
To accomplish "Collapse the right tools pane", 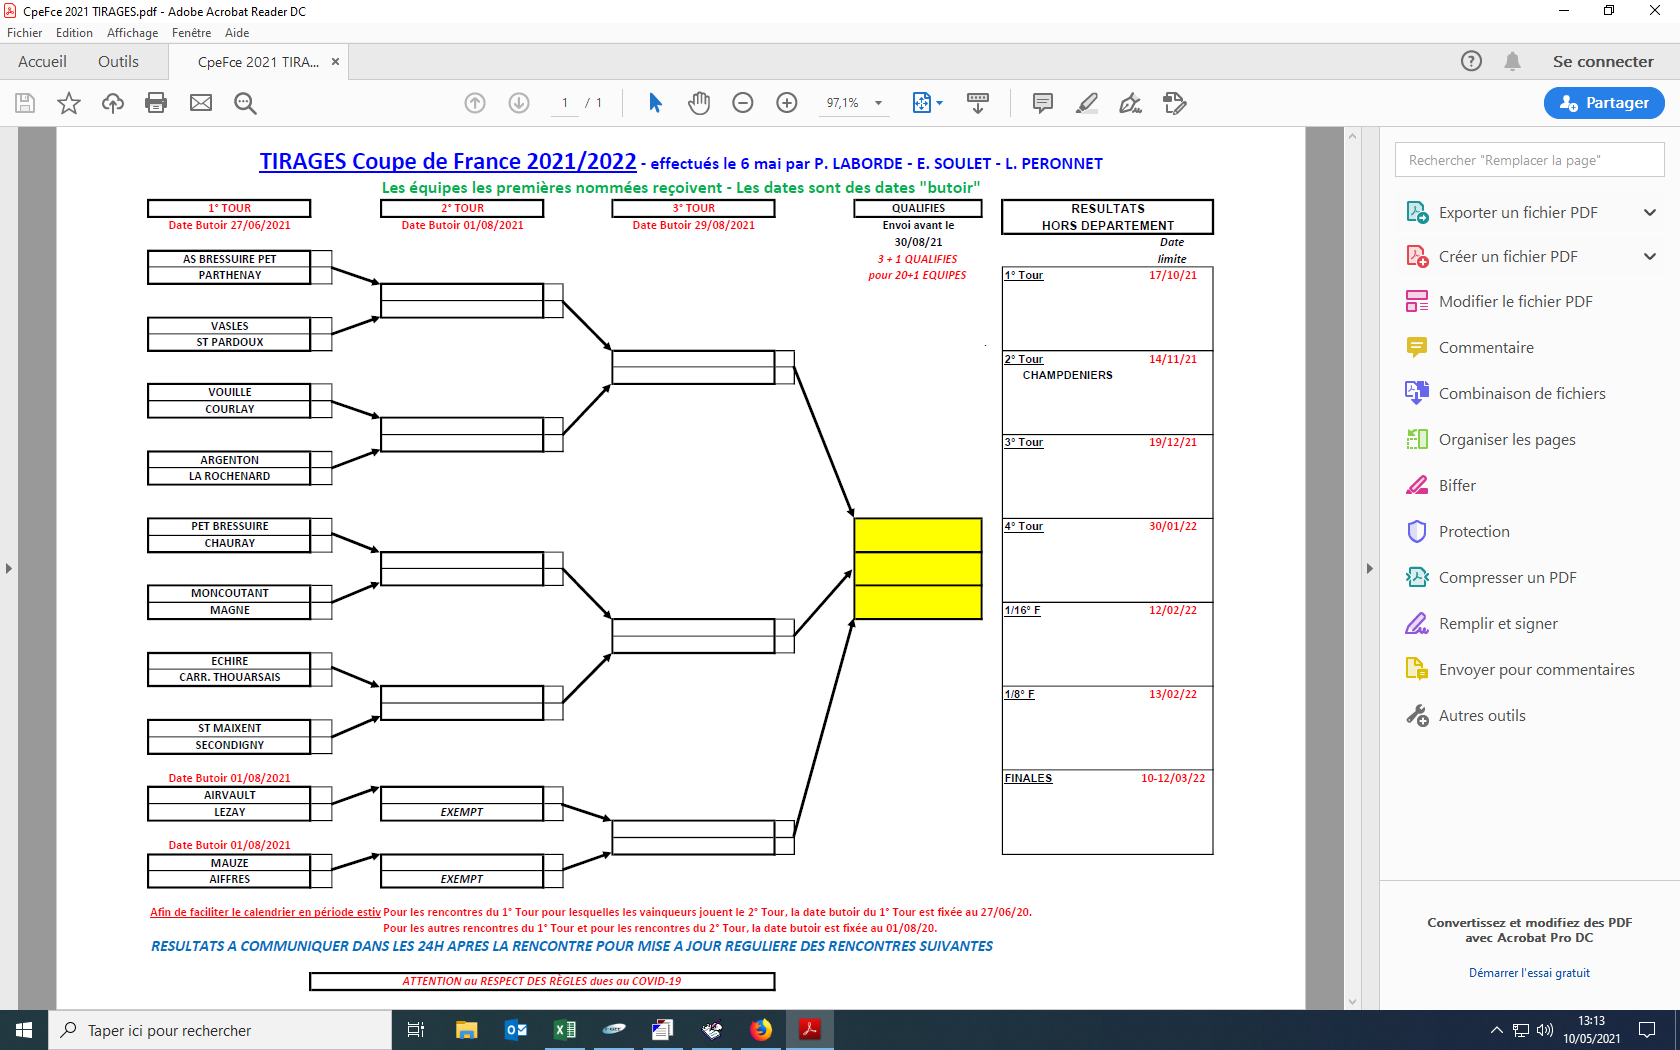I will (1369, 568).
